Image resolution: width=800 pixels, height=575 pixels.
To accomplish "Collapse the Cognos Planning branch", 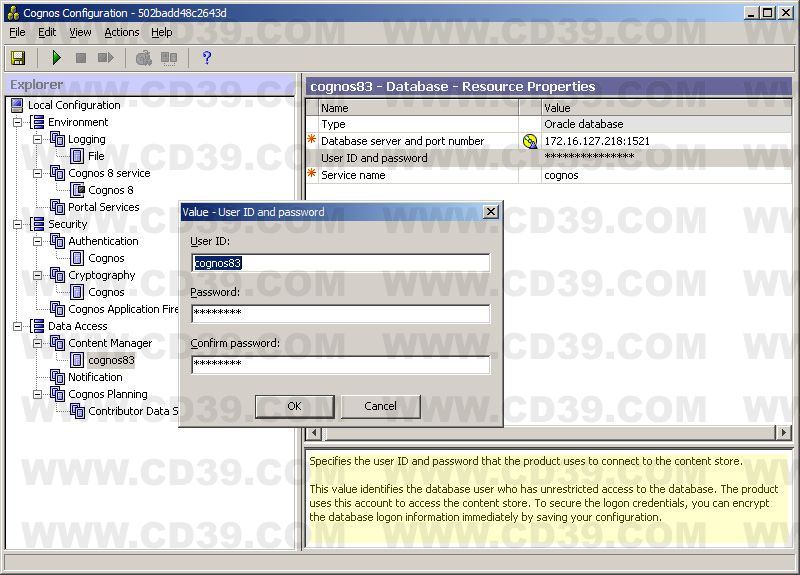I will 38,394.
